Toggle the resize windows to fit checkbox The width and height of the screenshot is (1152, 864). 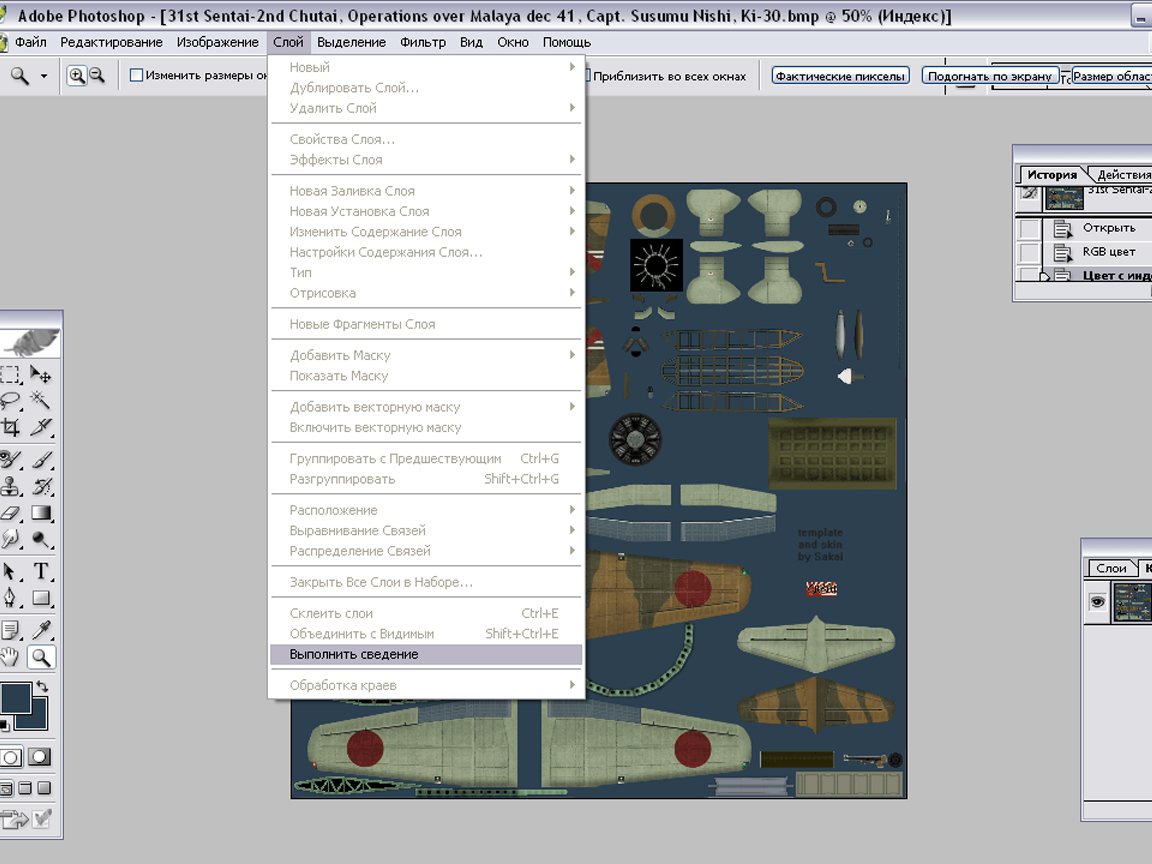(x=136, y=75)
